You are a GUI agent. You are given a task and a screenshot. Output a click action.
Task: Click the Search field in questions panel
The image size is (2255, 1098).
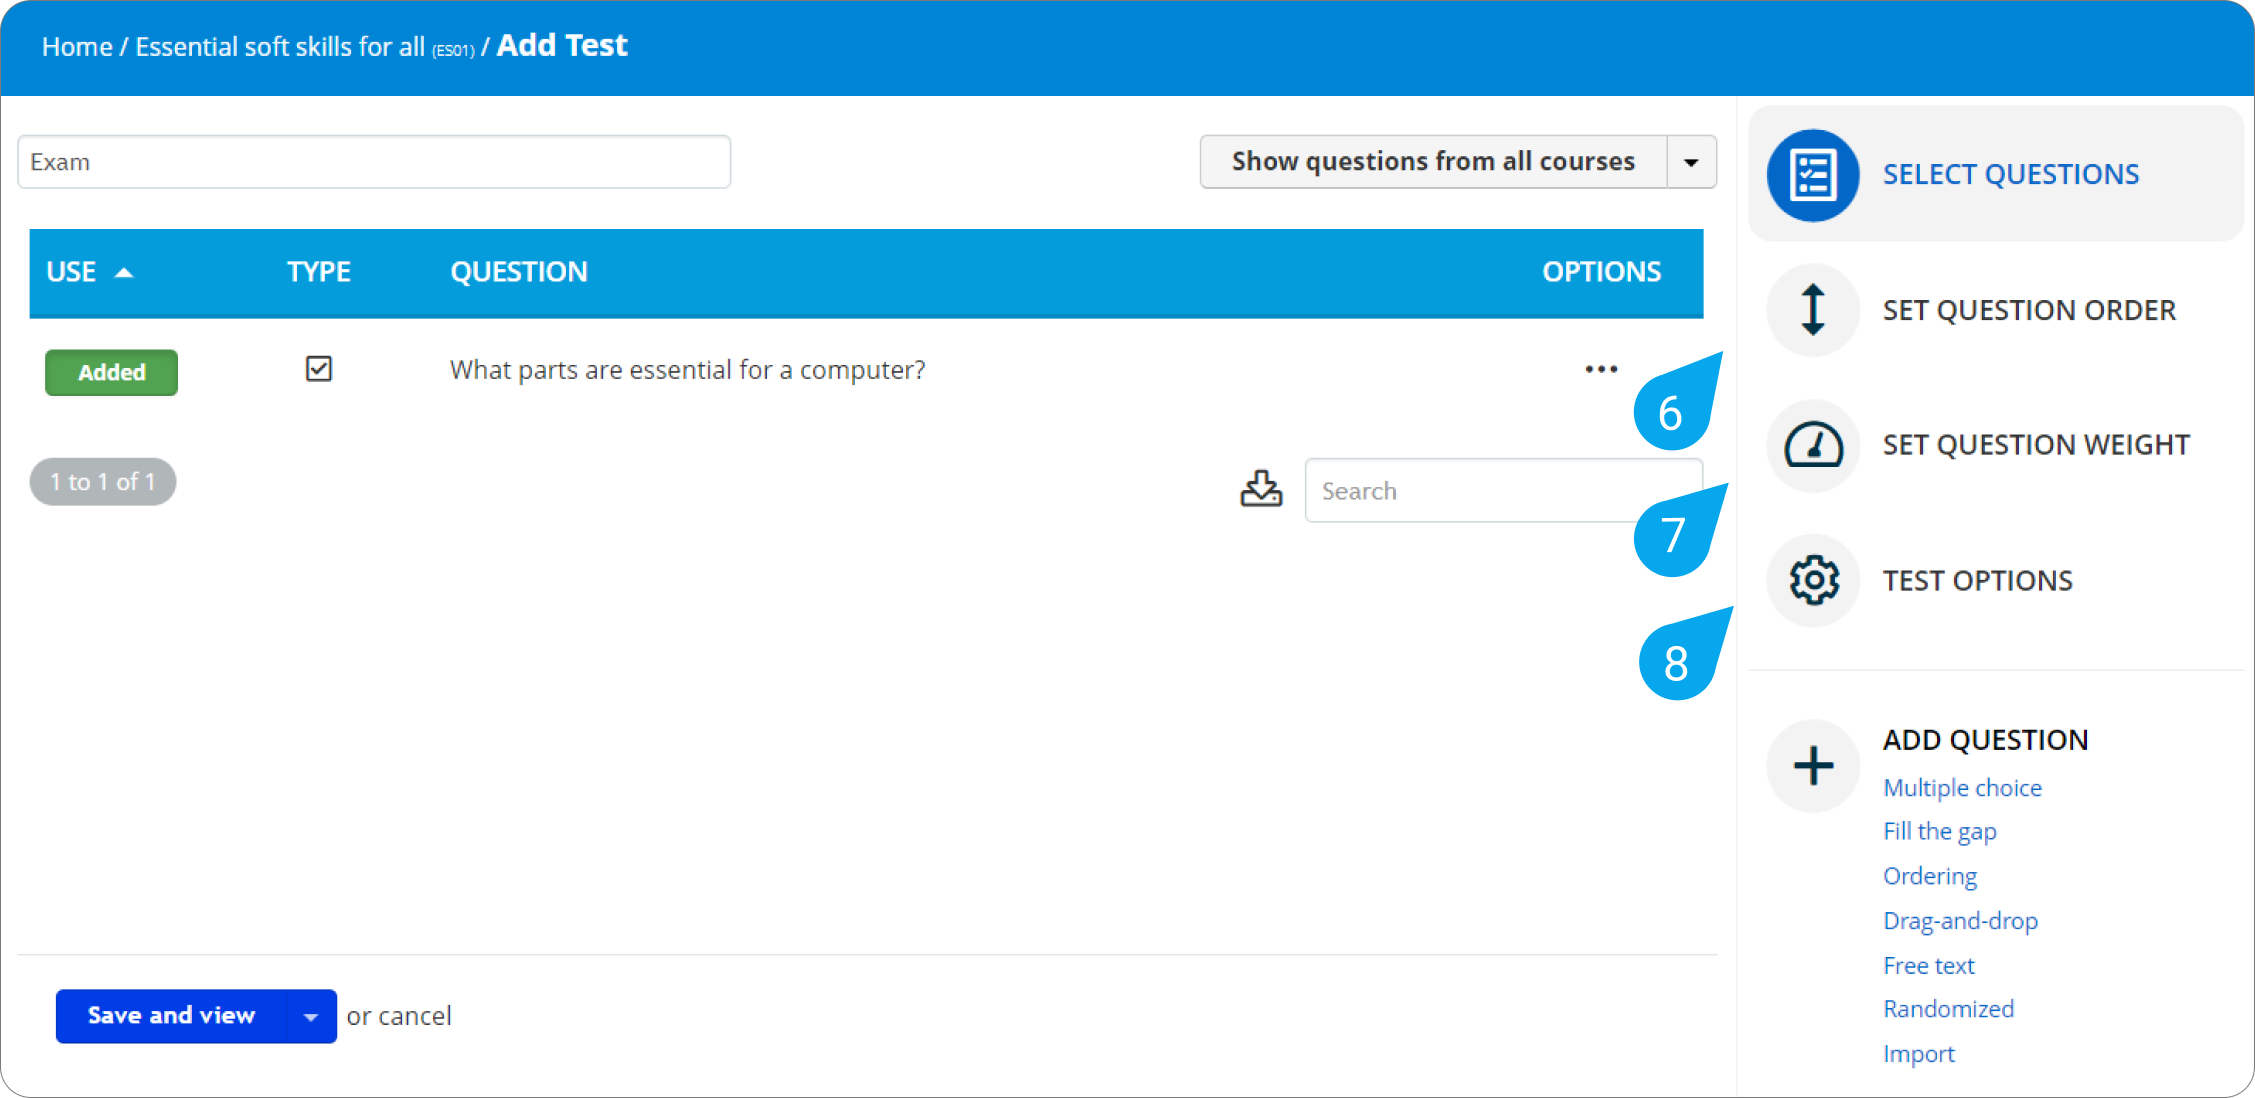pyautogui.click(x=1499, y=491)
